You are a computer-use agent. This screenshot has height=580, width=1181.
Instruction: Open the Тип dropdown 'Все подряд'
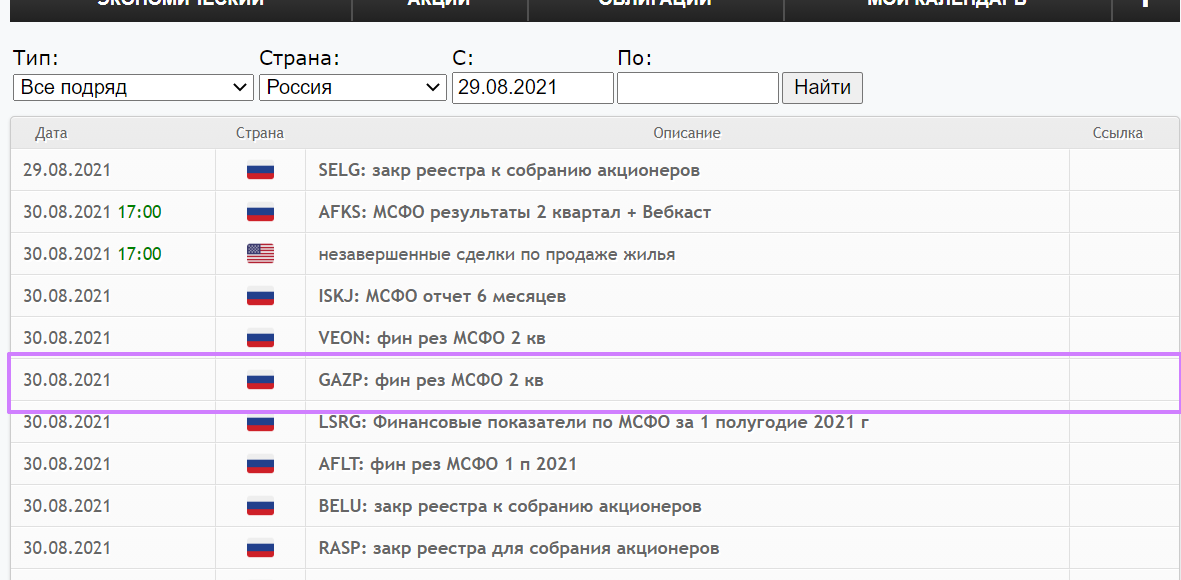coord(133,87)
